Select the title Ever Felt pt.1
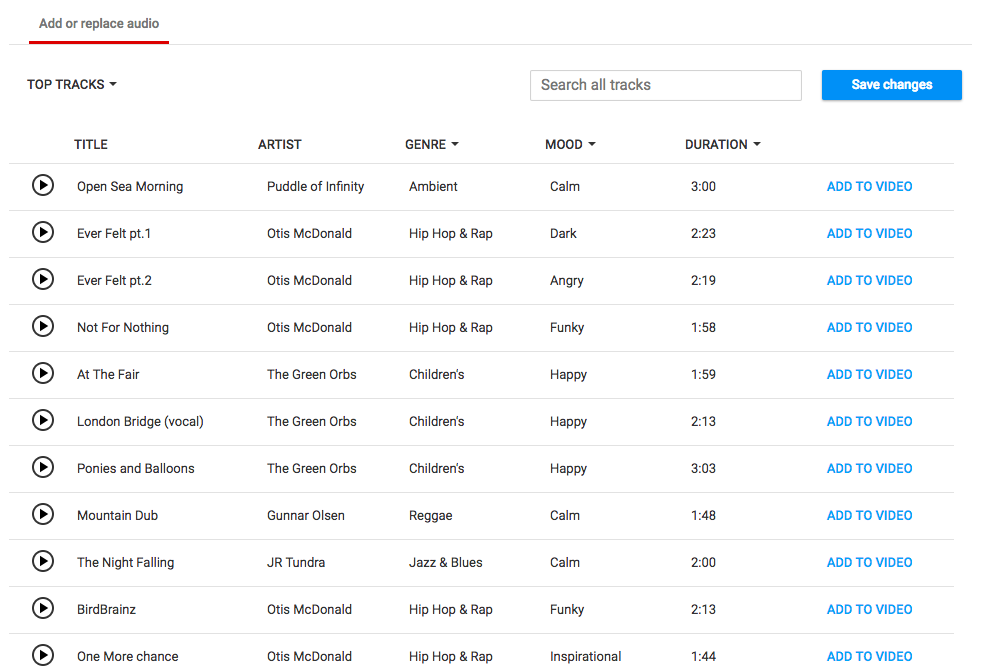The width and height of the screenshot is (989, 671). click(x=114, y=234)
